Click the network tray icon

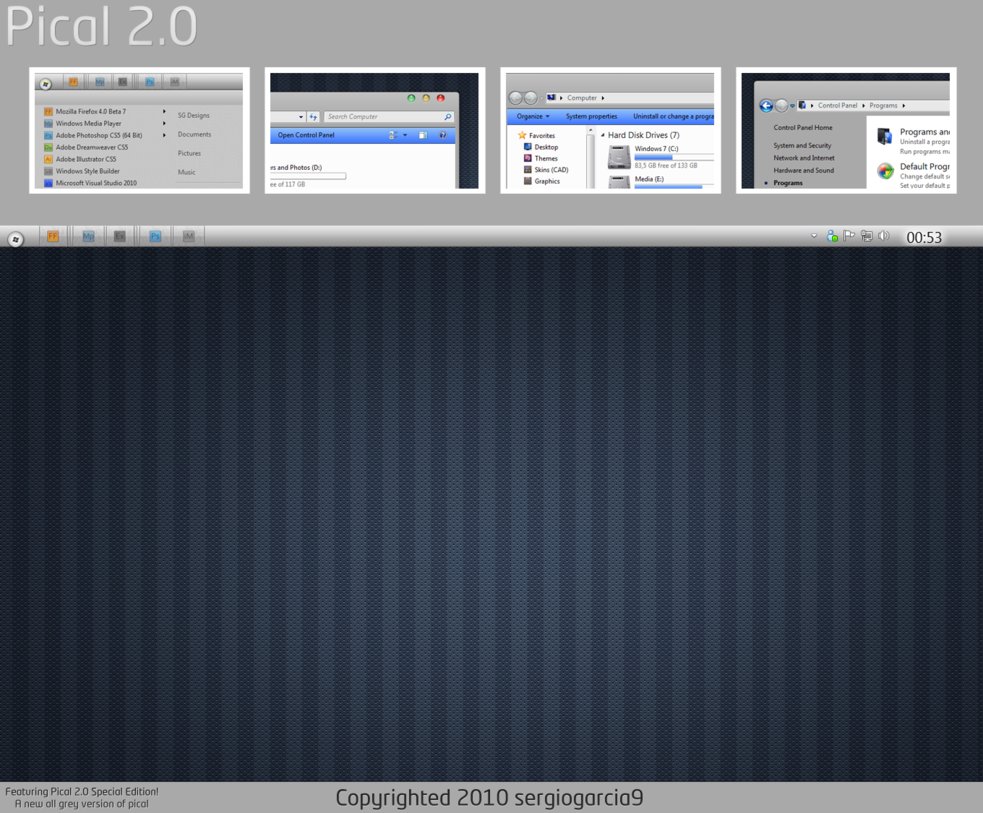866,236
